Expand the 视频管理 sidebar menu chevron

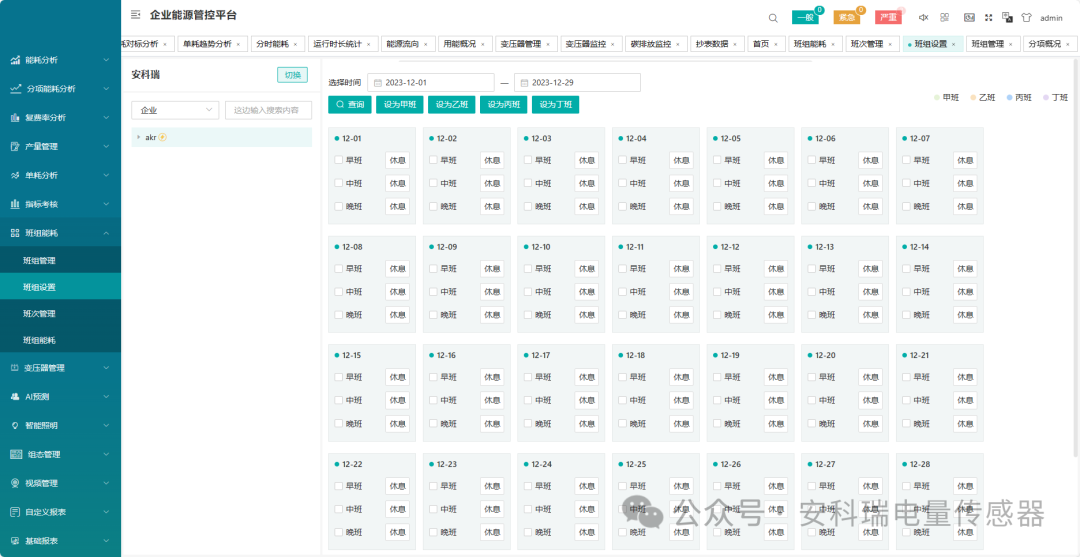point(106,483)
